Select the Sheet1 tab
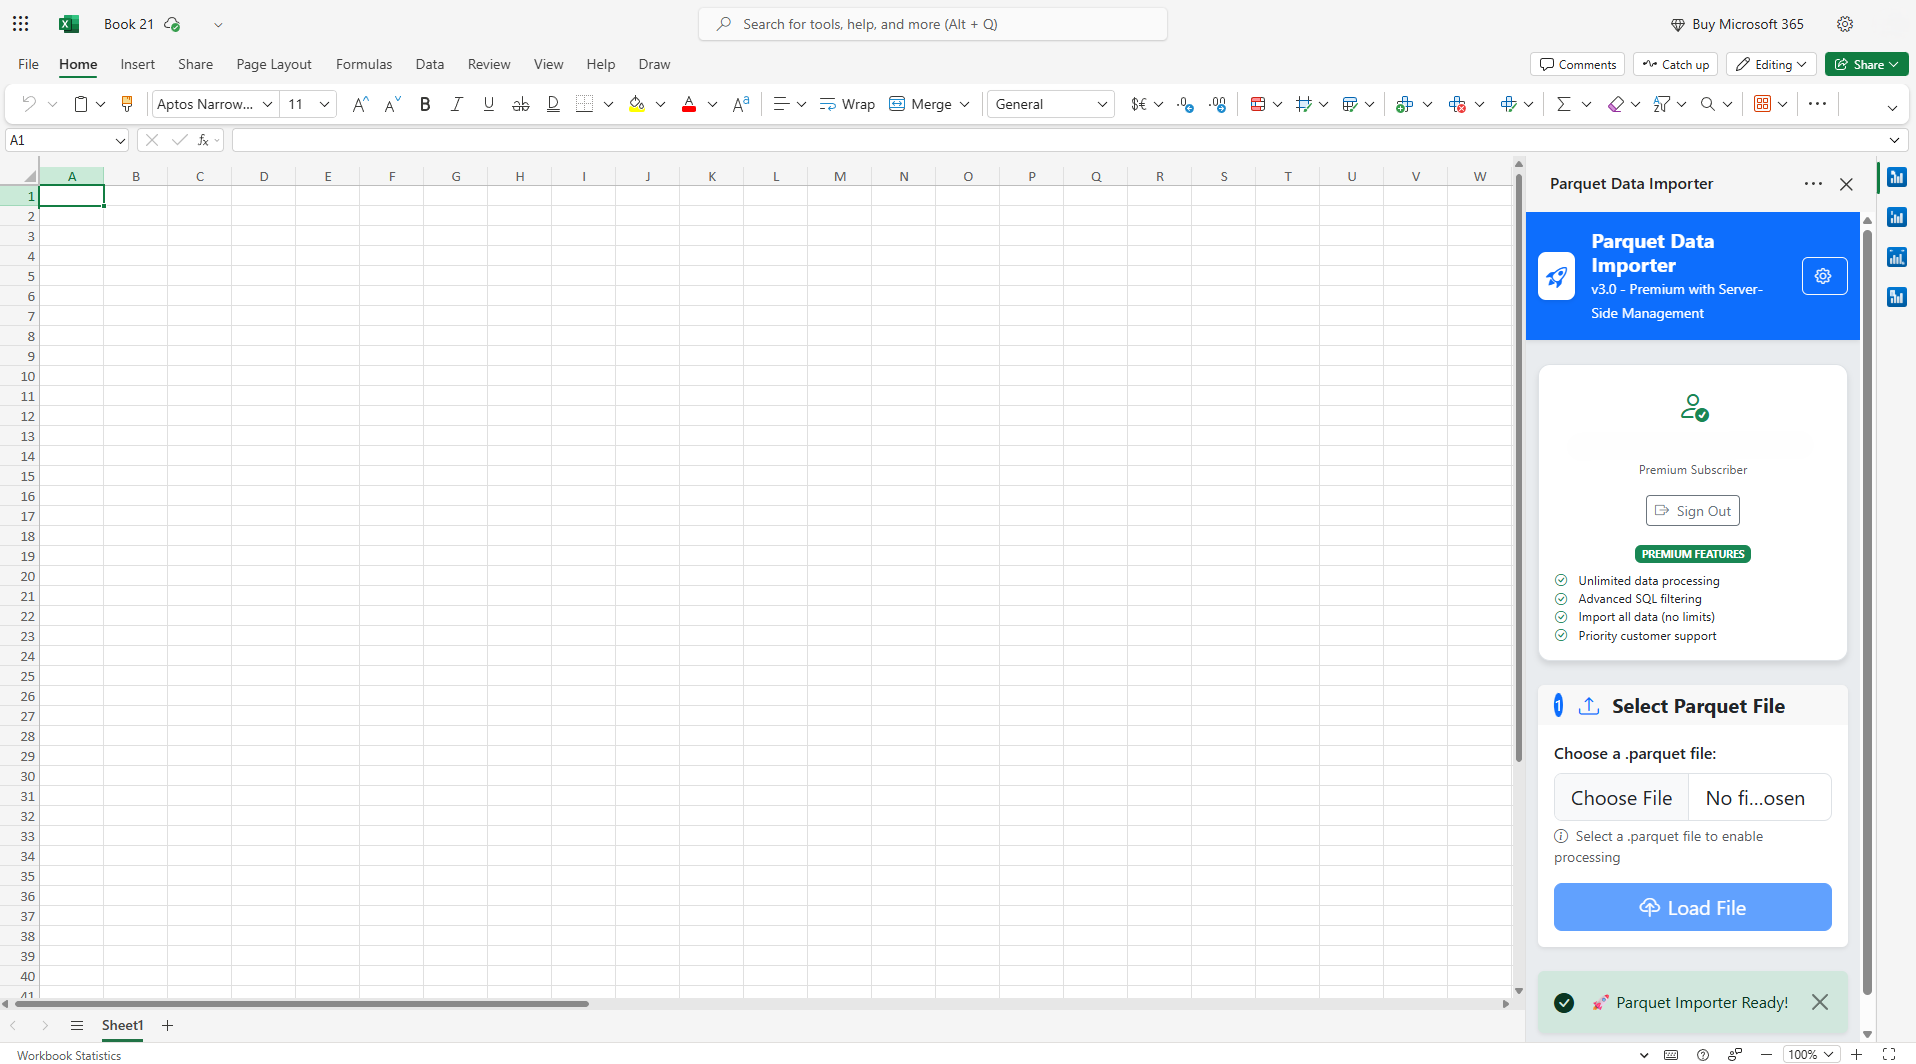Image resolution: width=1916 pixels, height=1064 pixels. pos(122,1025)
